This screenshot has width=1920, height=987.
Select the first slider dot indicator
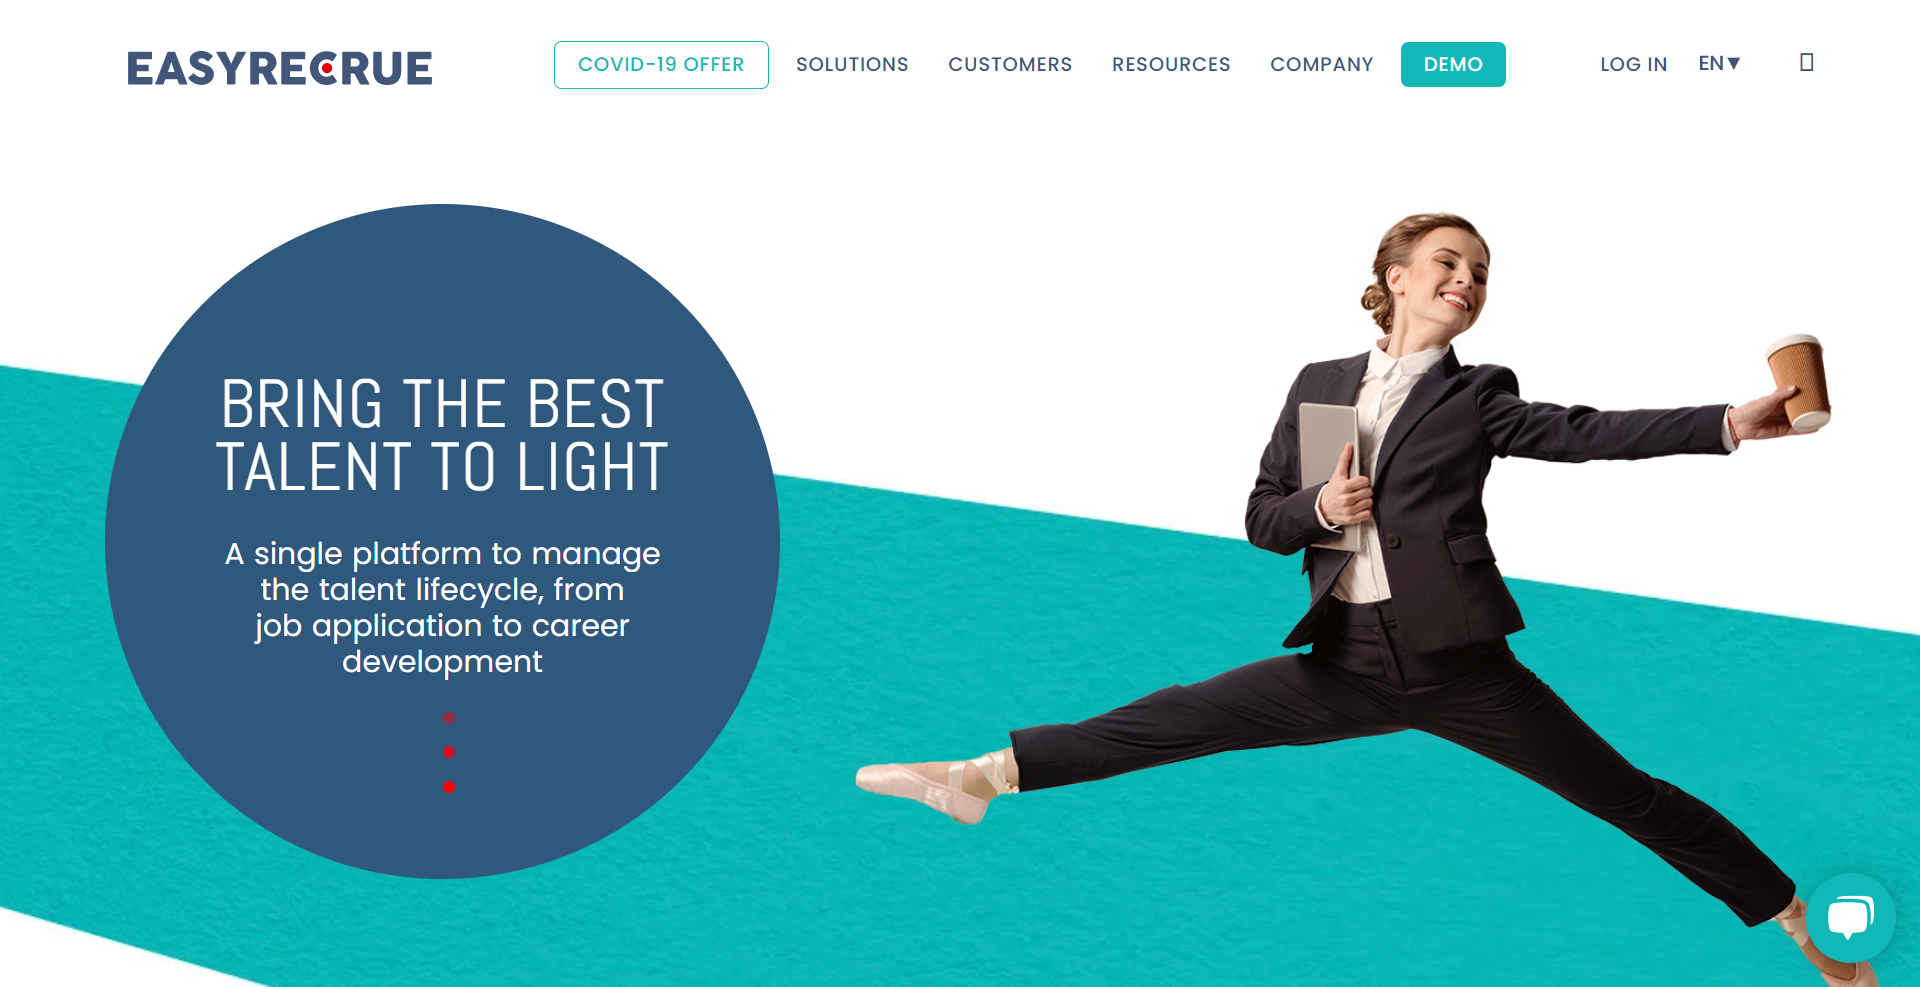449,718
